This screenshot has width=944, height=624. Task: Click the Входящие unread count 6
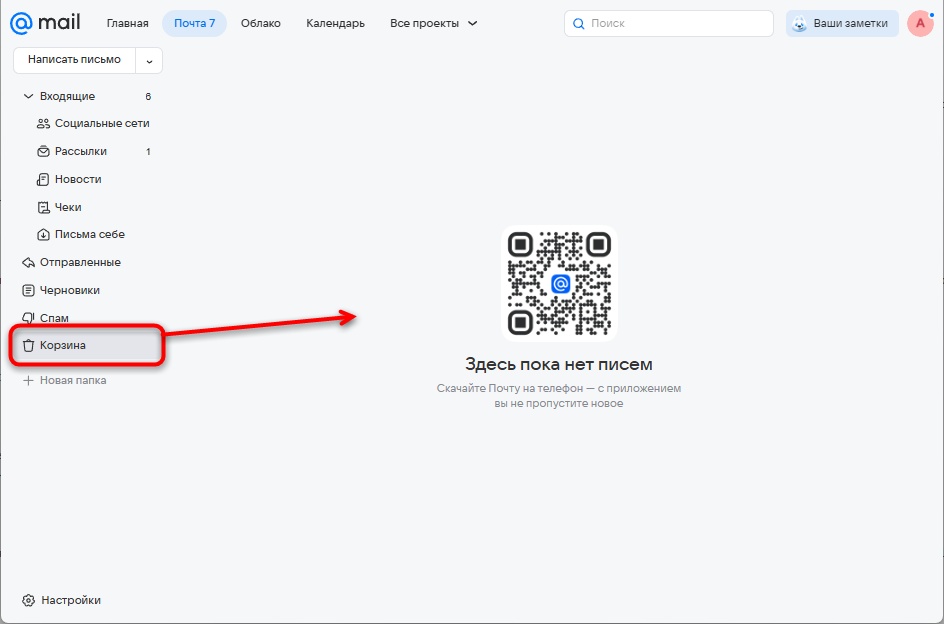(x=148, y=96)
